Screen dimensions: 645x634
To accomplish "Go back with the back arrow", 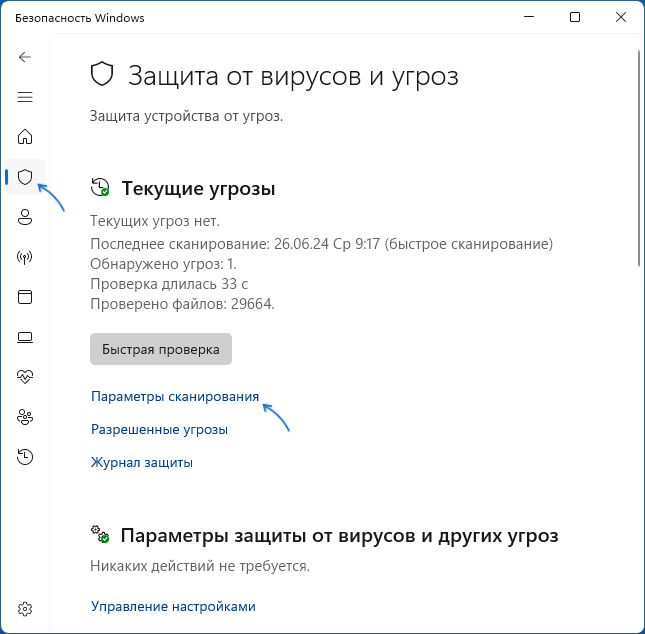I will point(25,57).
